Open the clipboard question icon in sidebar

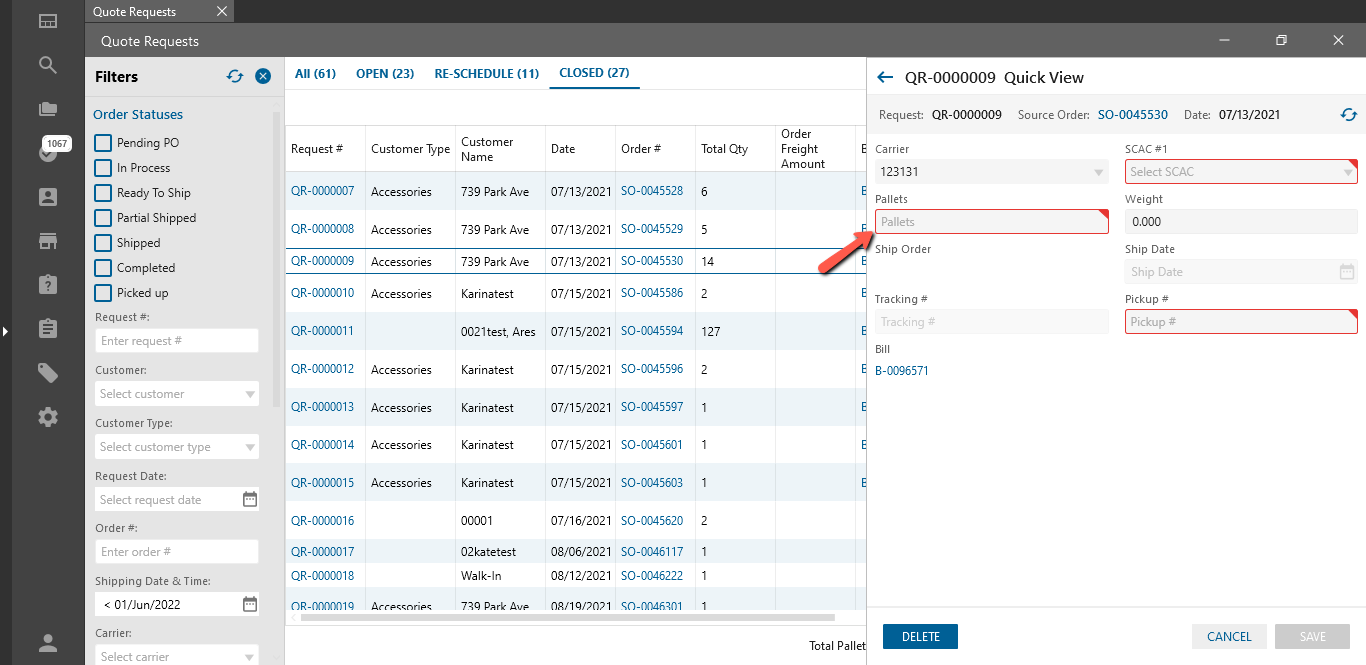point(48,284)
